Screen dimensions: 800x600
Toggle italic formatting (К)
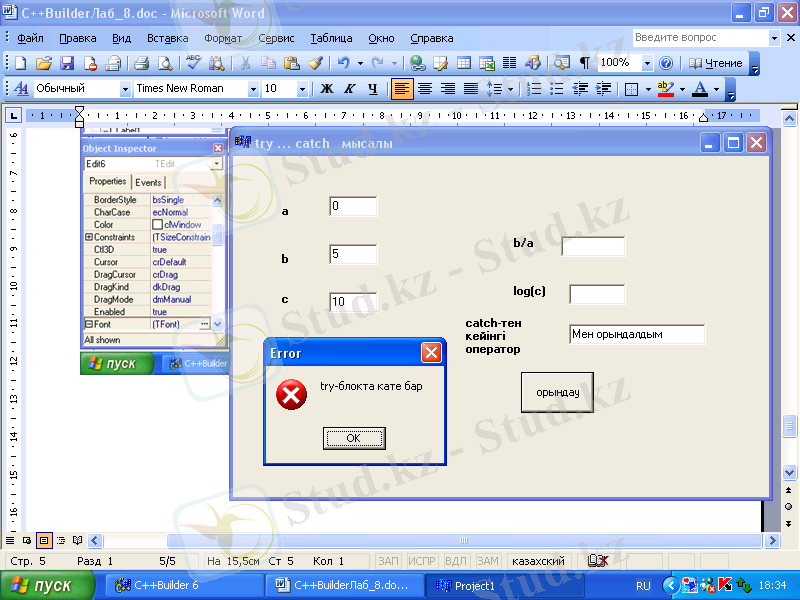pyautogui.click(x=349, y=89)
